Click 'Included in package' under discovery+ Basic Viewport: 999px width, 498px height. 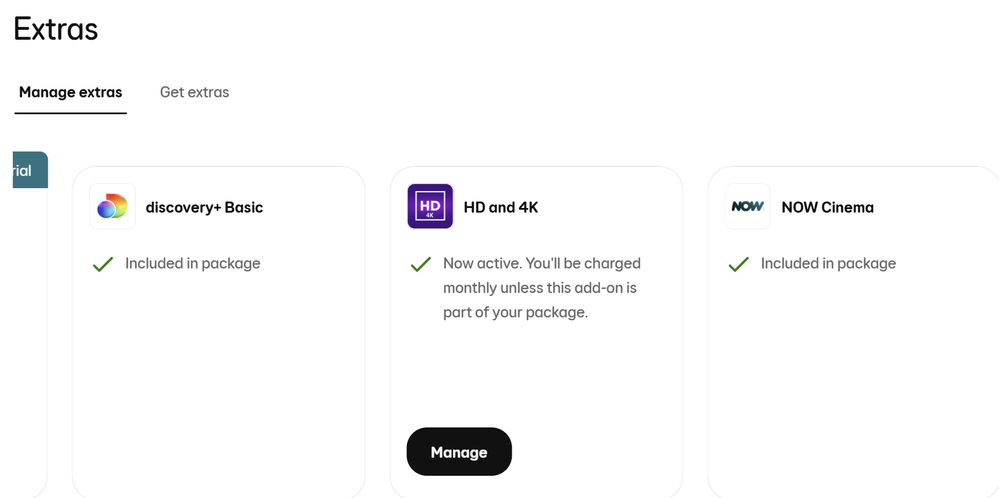tap(192, 264)
